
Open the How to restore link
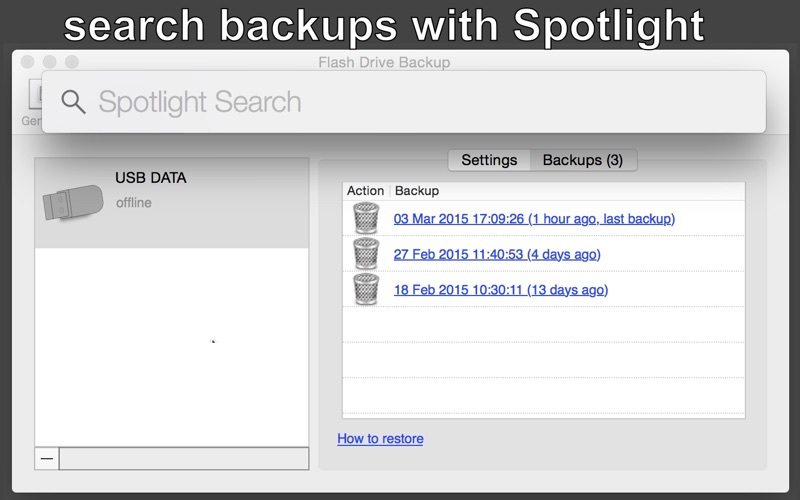[380, 439]
